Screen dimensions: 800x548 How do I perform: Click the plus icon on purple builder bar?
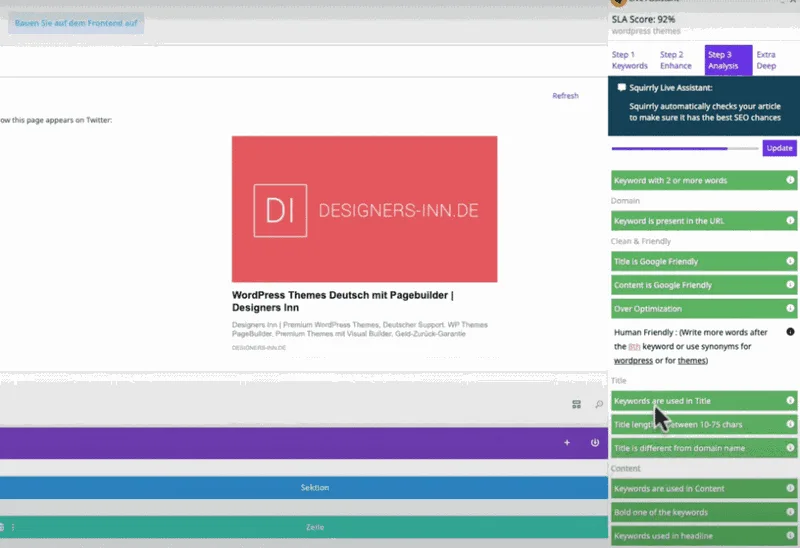point(567,443)
